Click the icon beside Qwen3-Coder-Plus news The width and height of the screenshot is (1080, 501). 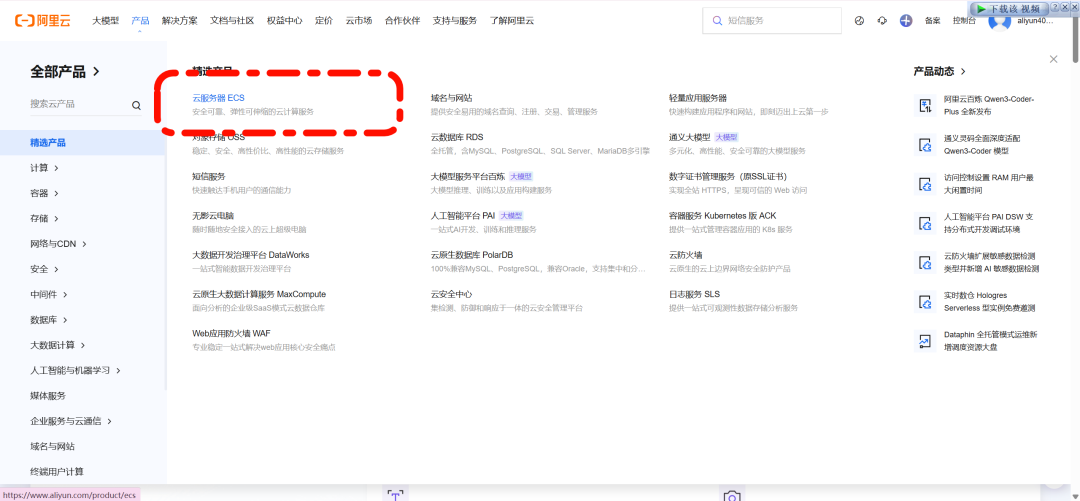tap(923, 105)
